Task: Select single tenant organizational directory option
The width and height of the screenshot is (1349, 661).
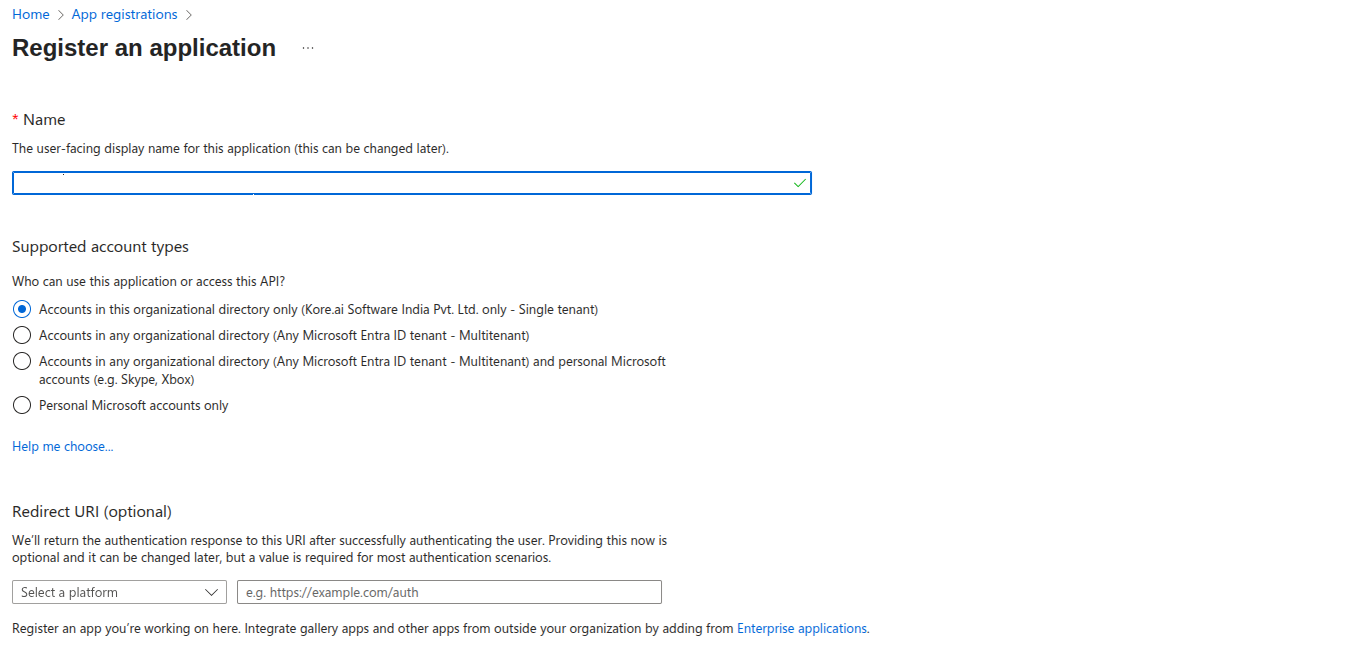Action: click(22, 309)
